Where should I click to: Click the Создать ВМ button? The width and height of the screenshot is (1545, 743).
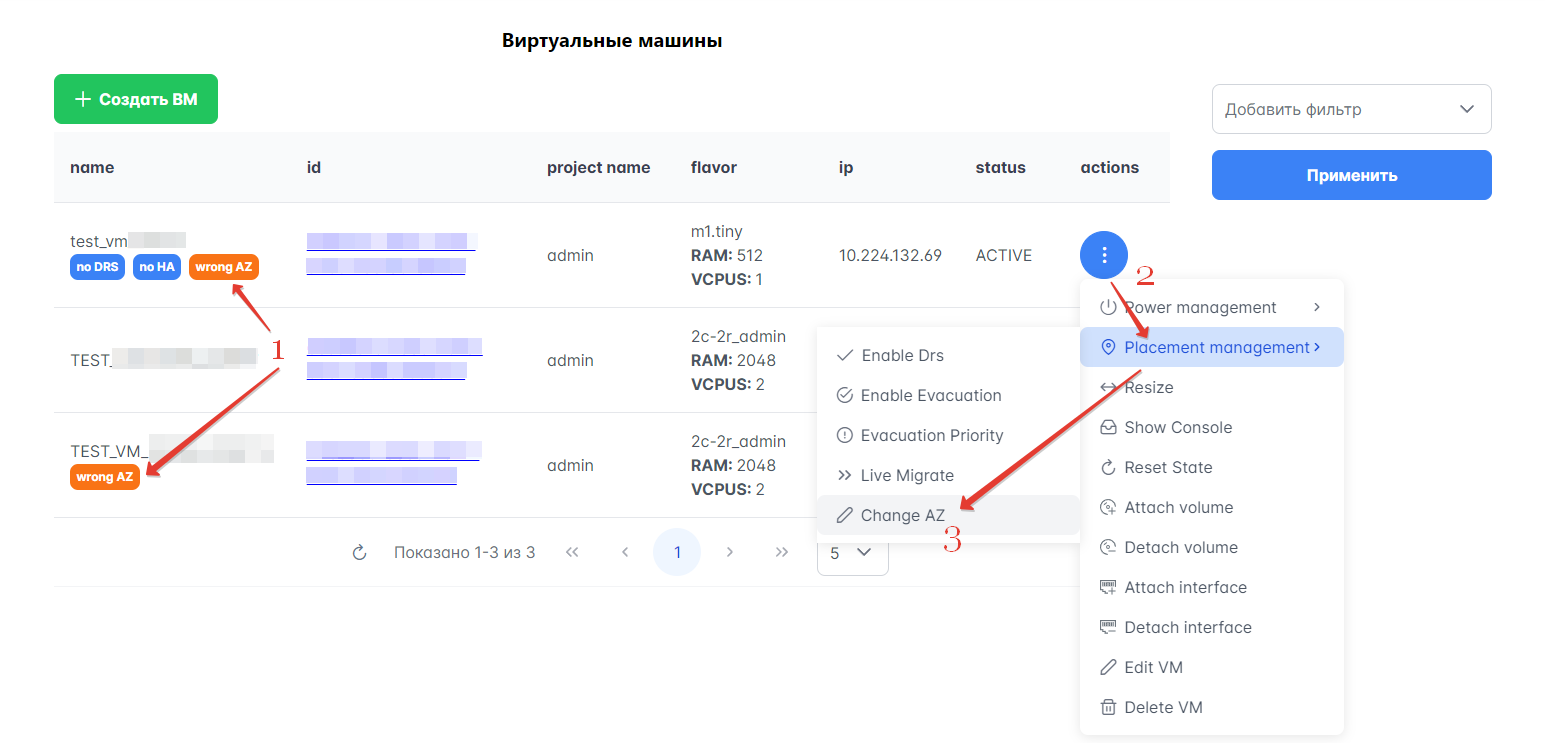[x=136, y=99]
